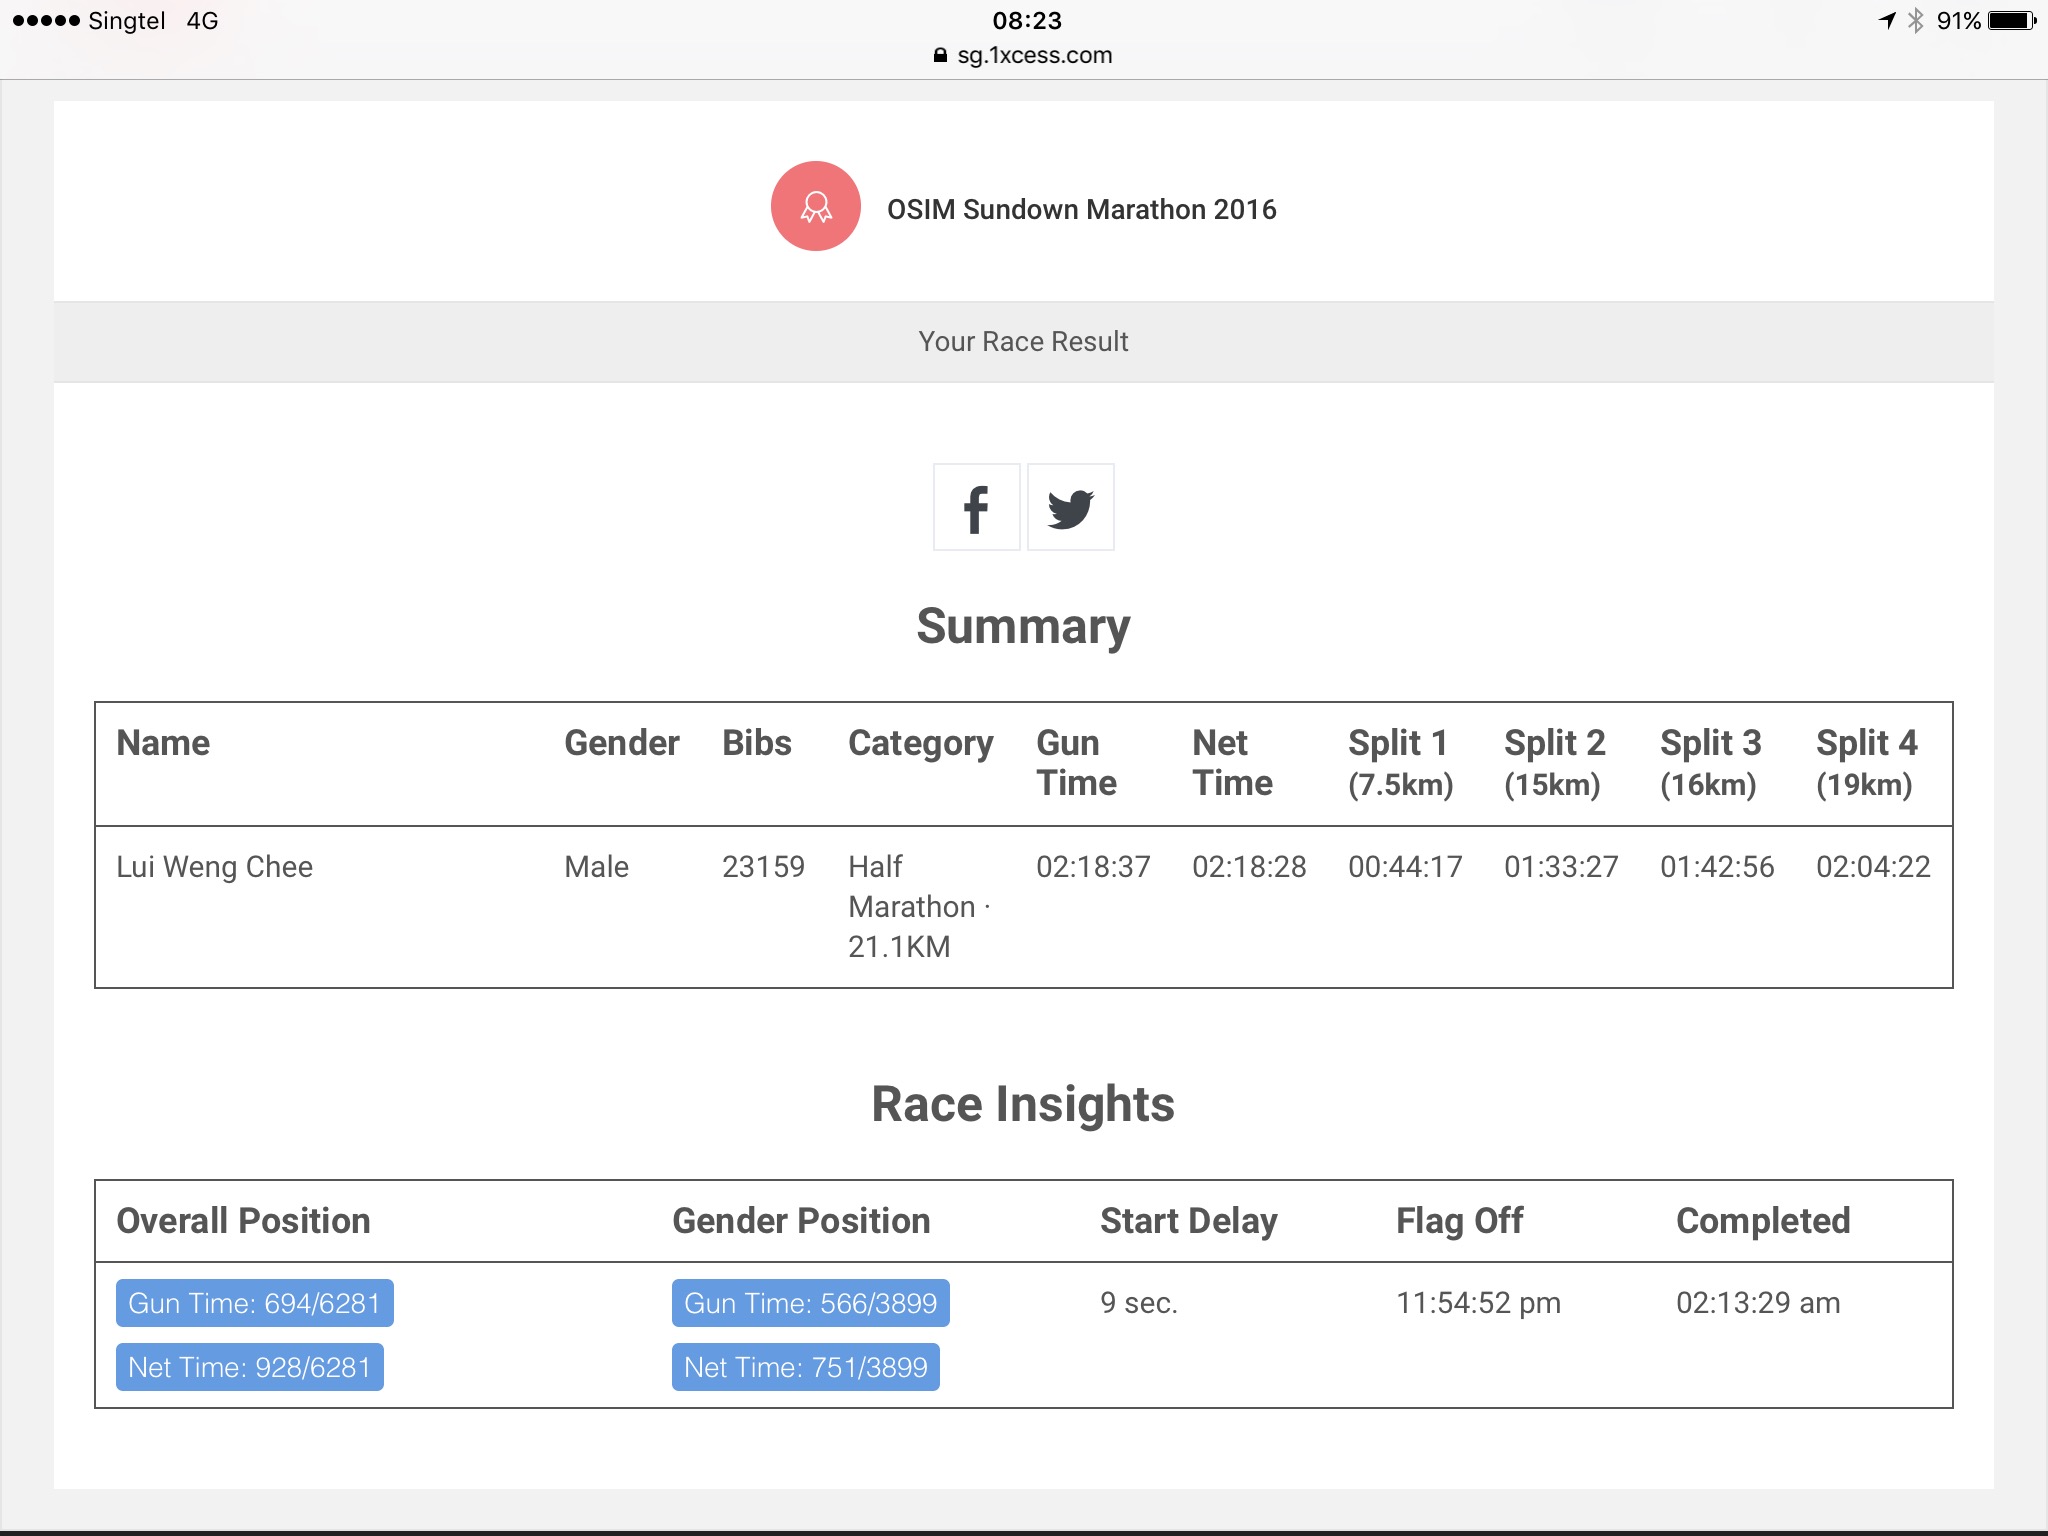The image size is (2048, 1536).
Task: Select net time value 02:18:28
Action: [x=1249, y=866]
